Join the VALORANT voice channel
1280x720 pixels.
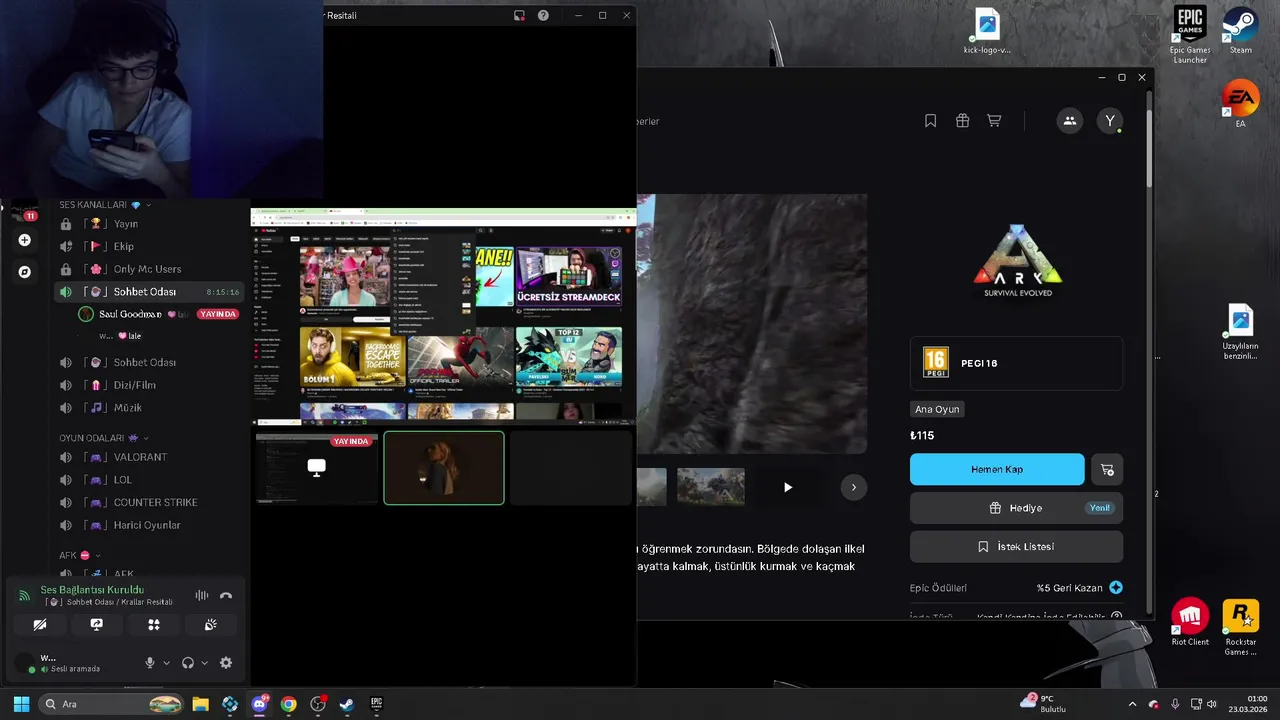148,457
